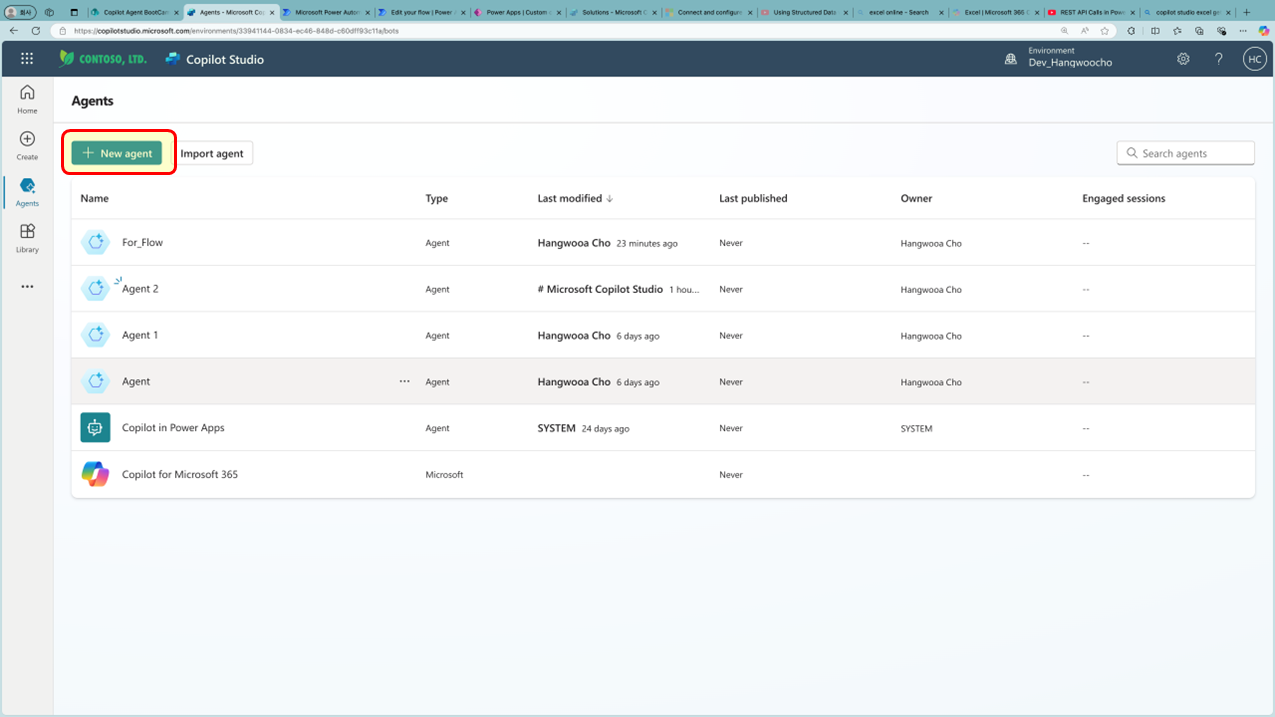This screenshot has height=717, width=1275.
Task: Click the Search agents field
Action: [x=1186, y=153]
